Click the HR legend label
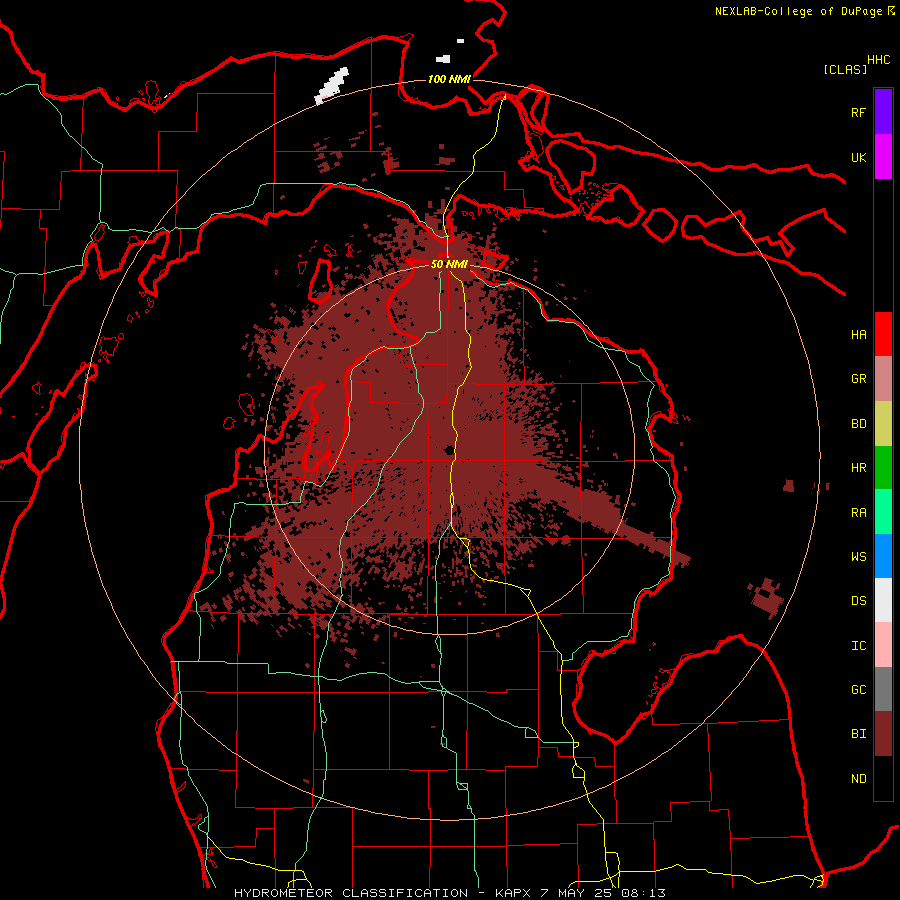The image size is (900, 900). pos(858,468)
